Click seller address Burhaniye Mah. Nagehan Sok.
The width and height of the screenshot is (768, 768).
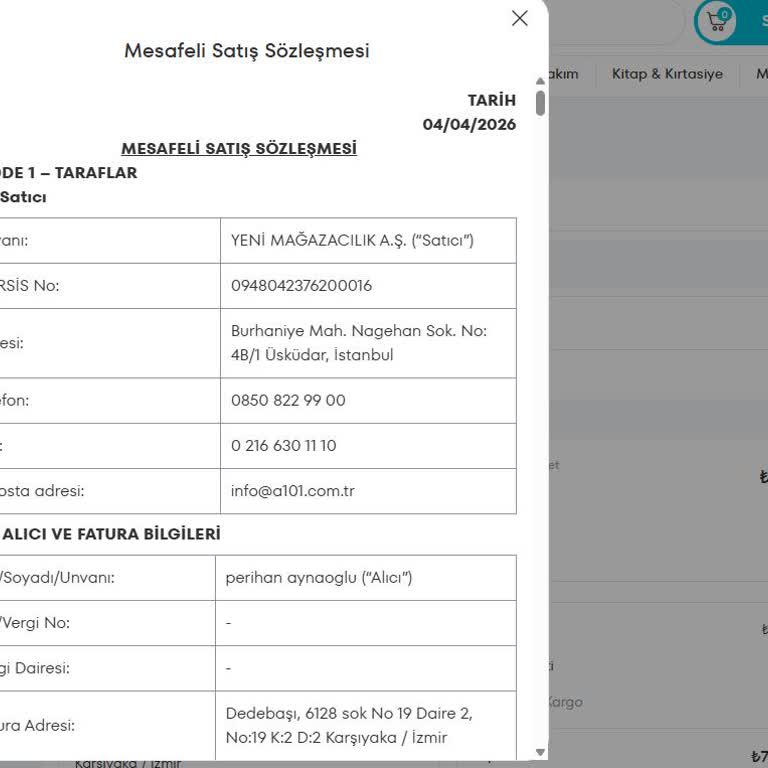click(359, 343)
